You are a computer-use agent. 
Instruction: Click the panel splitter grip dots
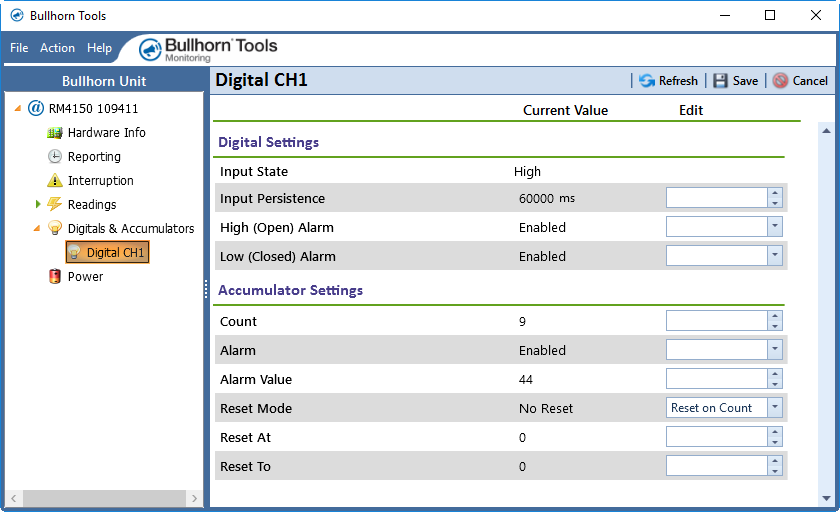(x=206, y=289)
